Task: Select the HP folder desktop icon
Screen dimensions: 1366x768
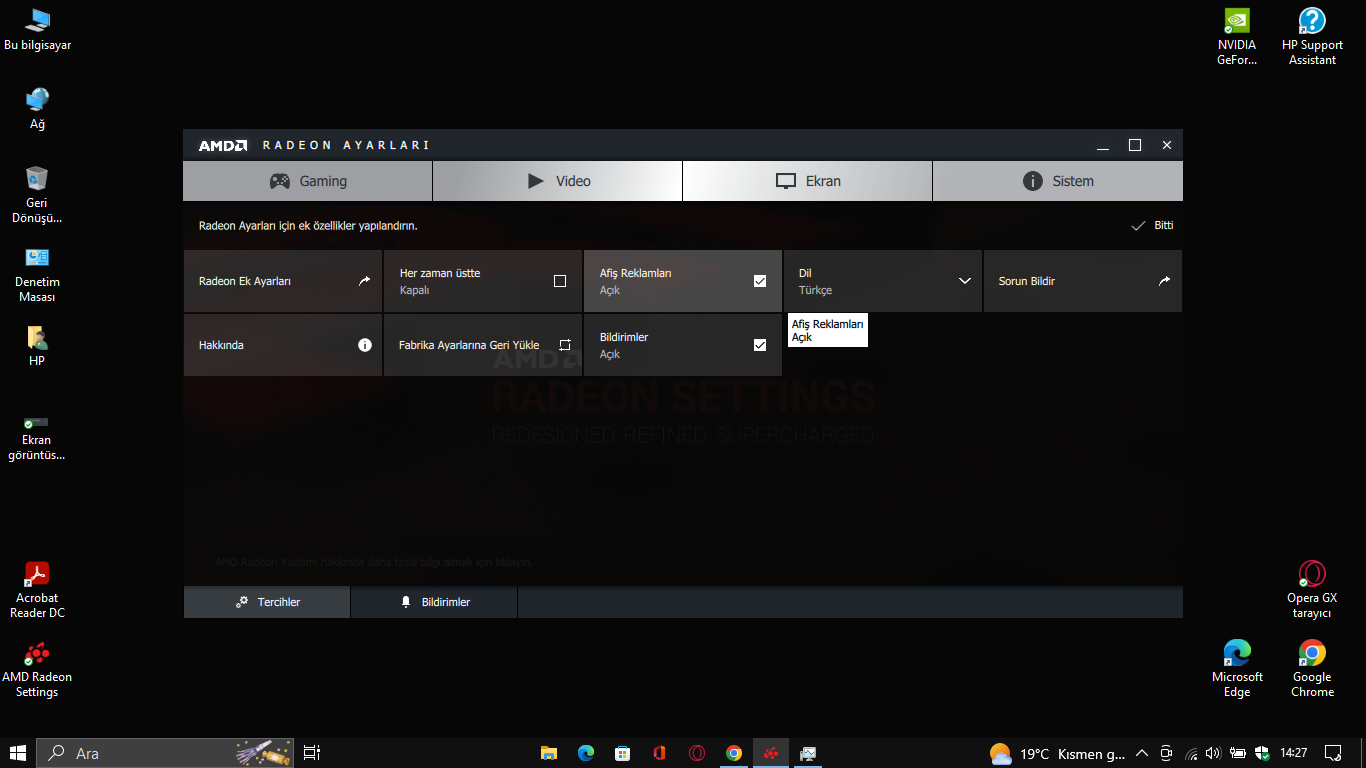Action: tap(37, 346)
